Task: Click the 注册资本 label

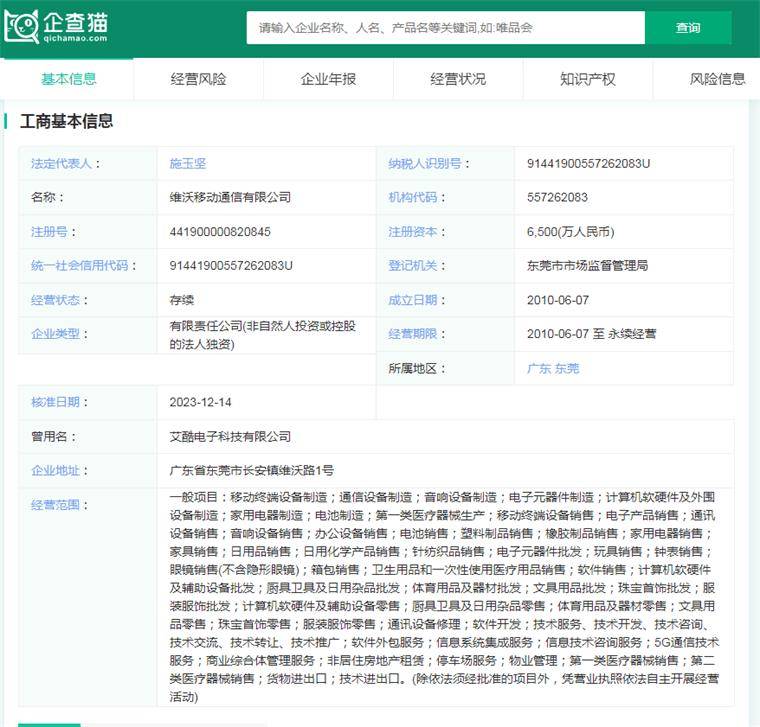Action: (412, 232)
